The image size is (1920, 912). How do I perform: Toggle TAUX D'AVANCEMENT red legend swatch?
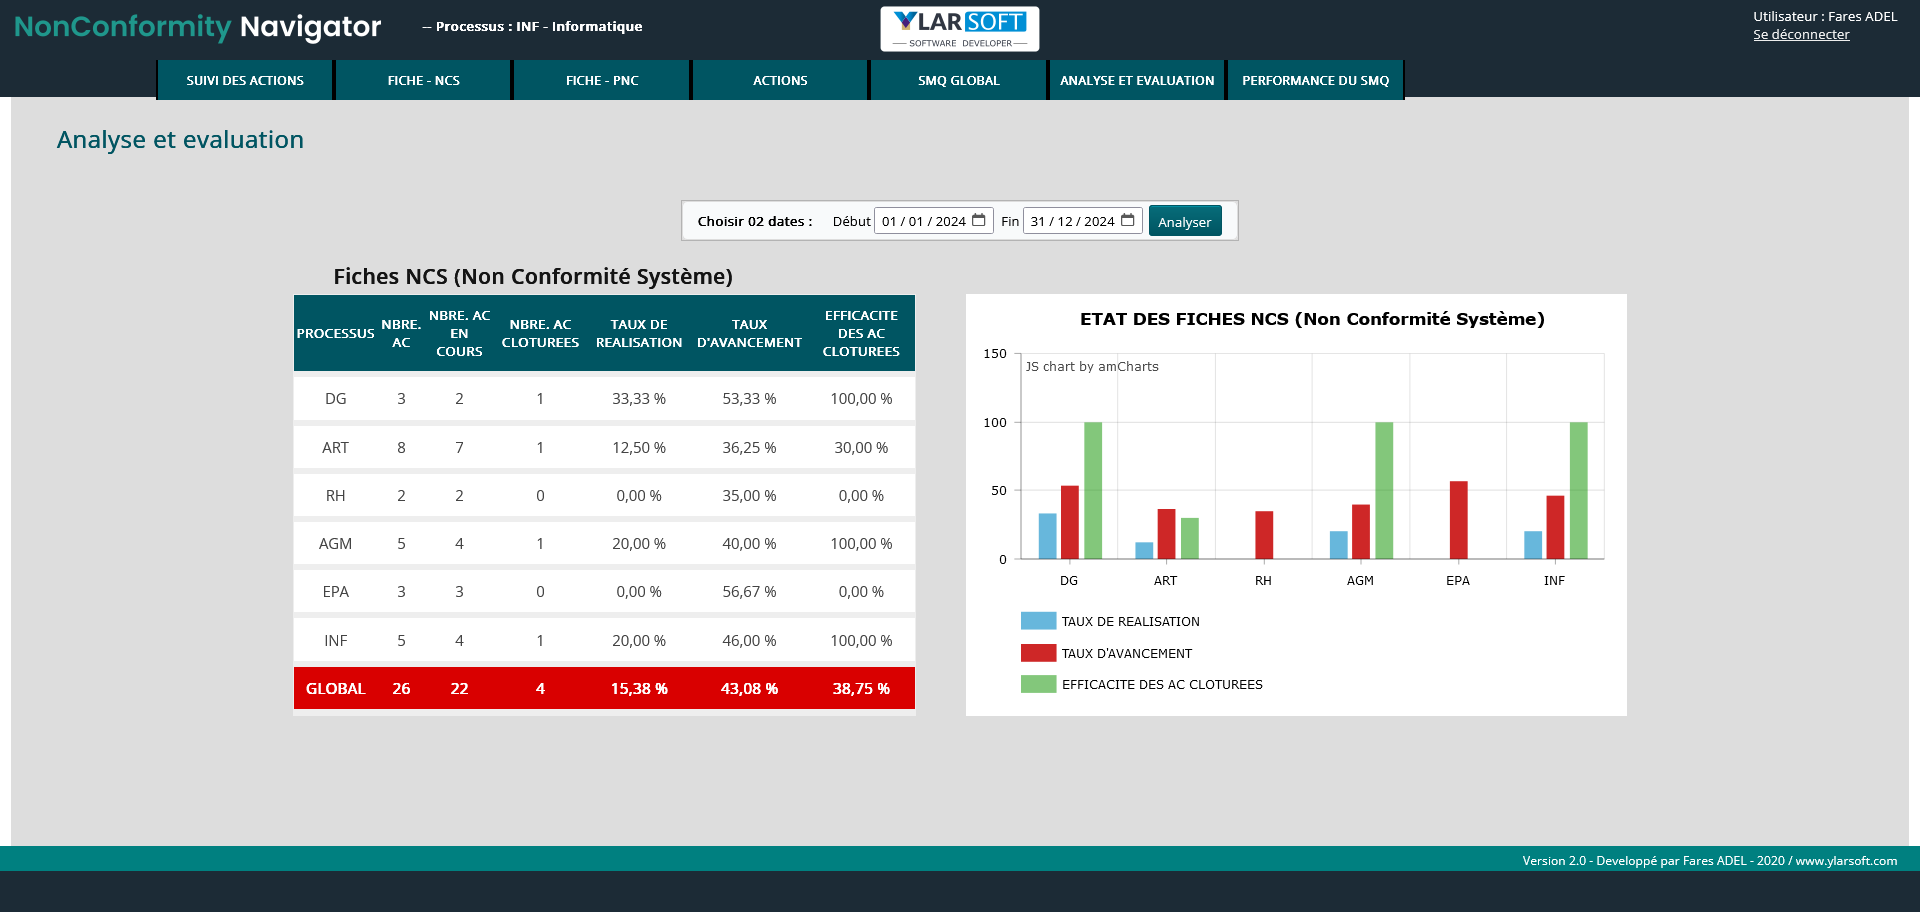(1038, 653)
